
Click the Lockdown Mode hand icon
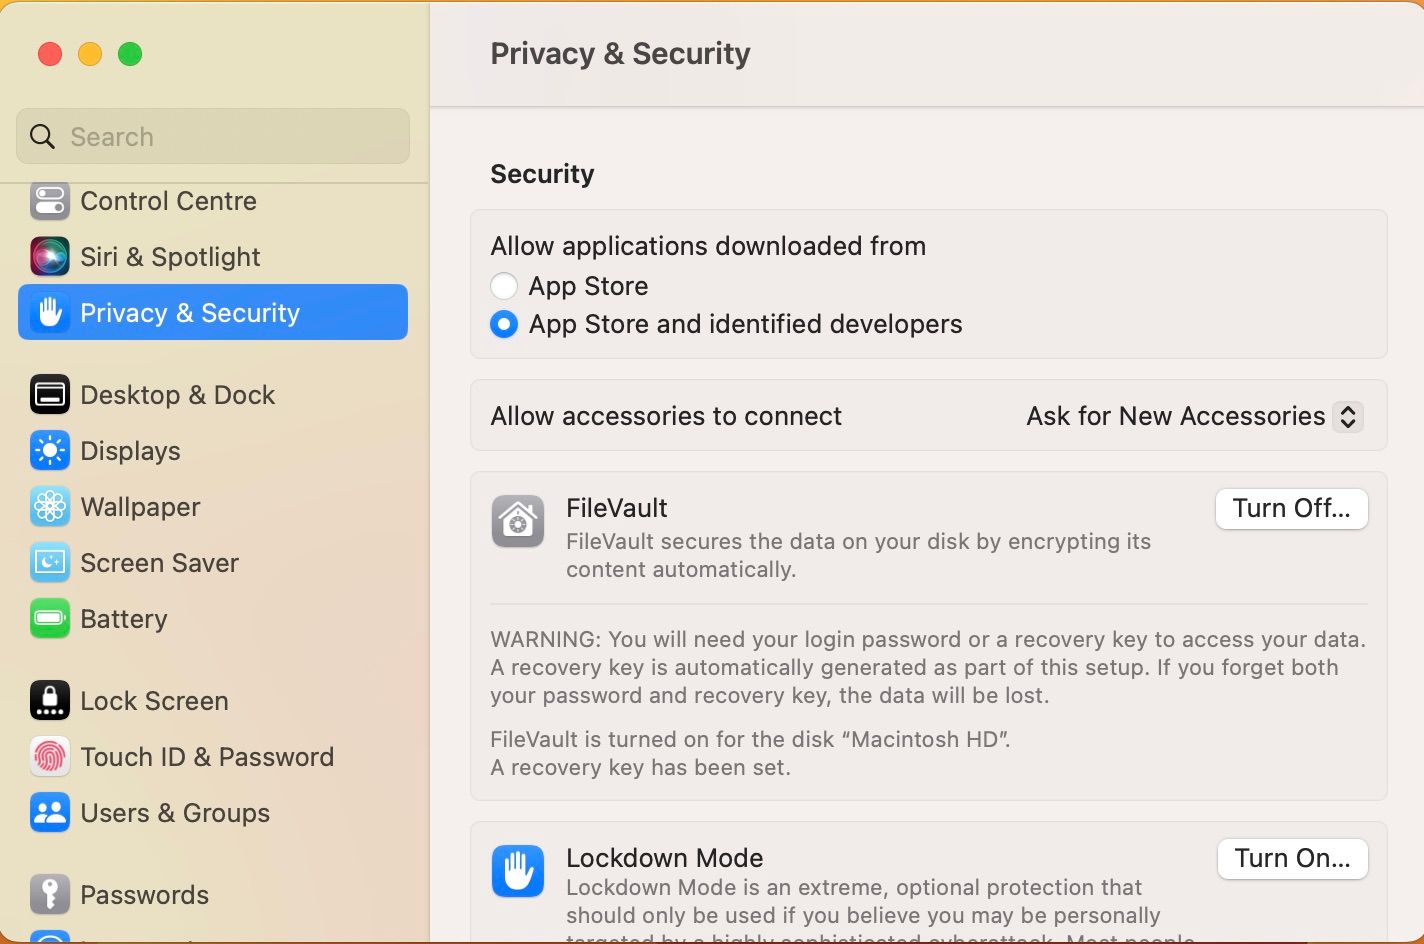click(x=518, y=871)
